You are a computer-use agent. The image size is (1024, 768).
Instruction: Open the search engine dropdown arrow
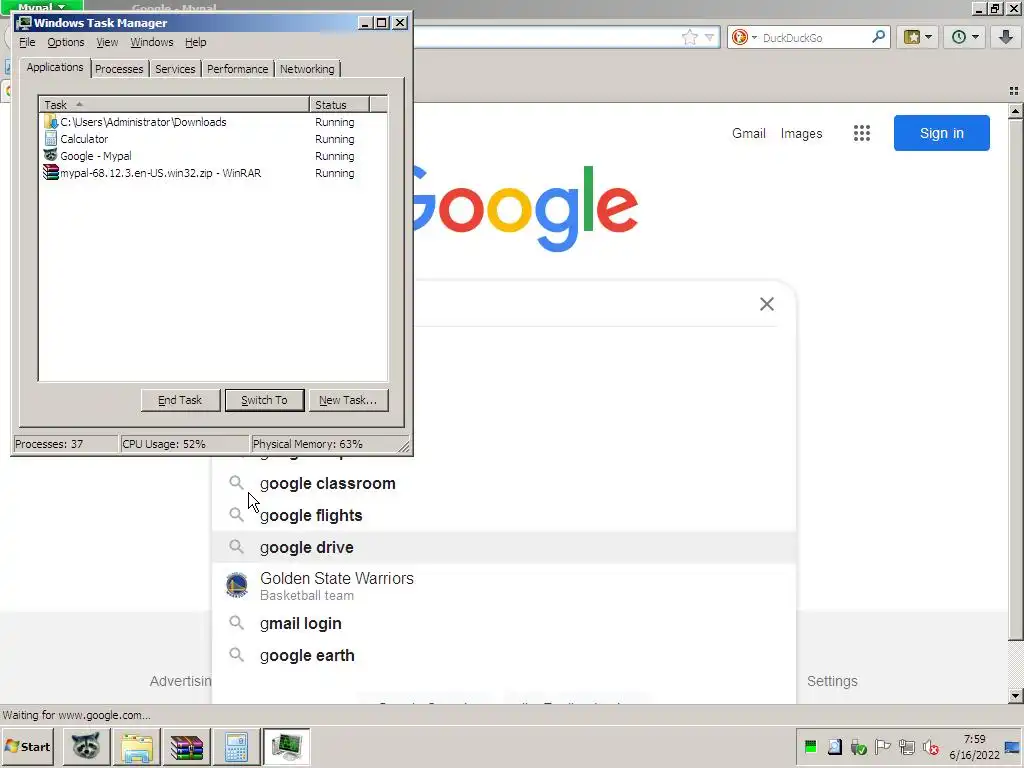(754, 37)
